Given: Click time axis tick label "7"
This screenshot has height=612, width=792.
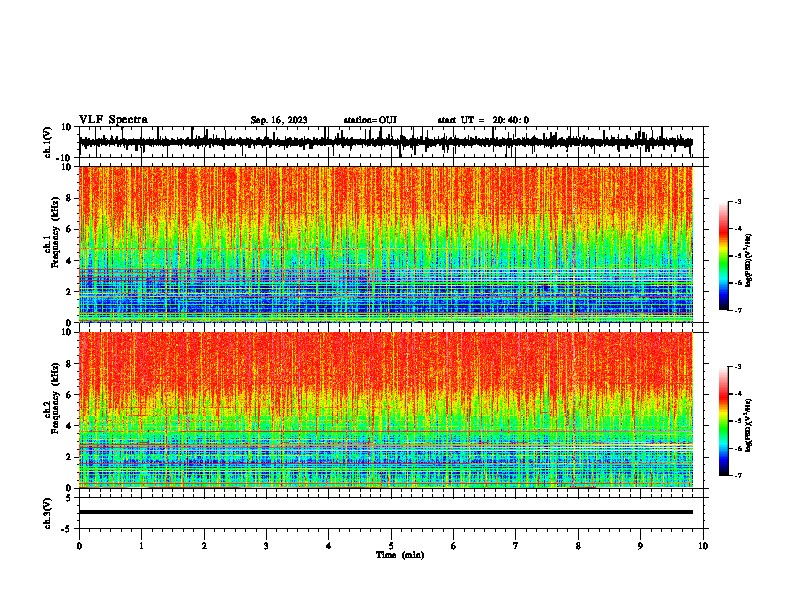Looking at the screenshot, I should (516, 546).
